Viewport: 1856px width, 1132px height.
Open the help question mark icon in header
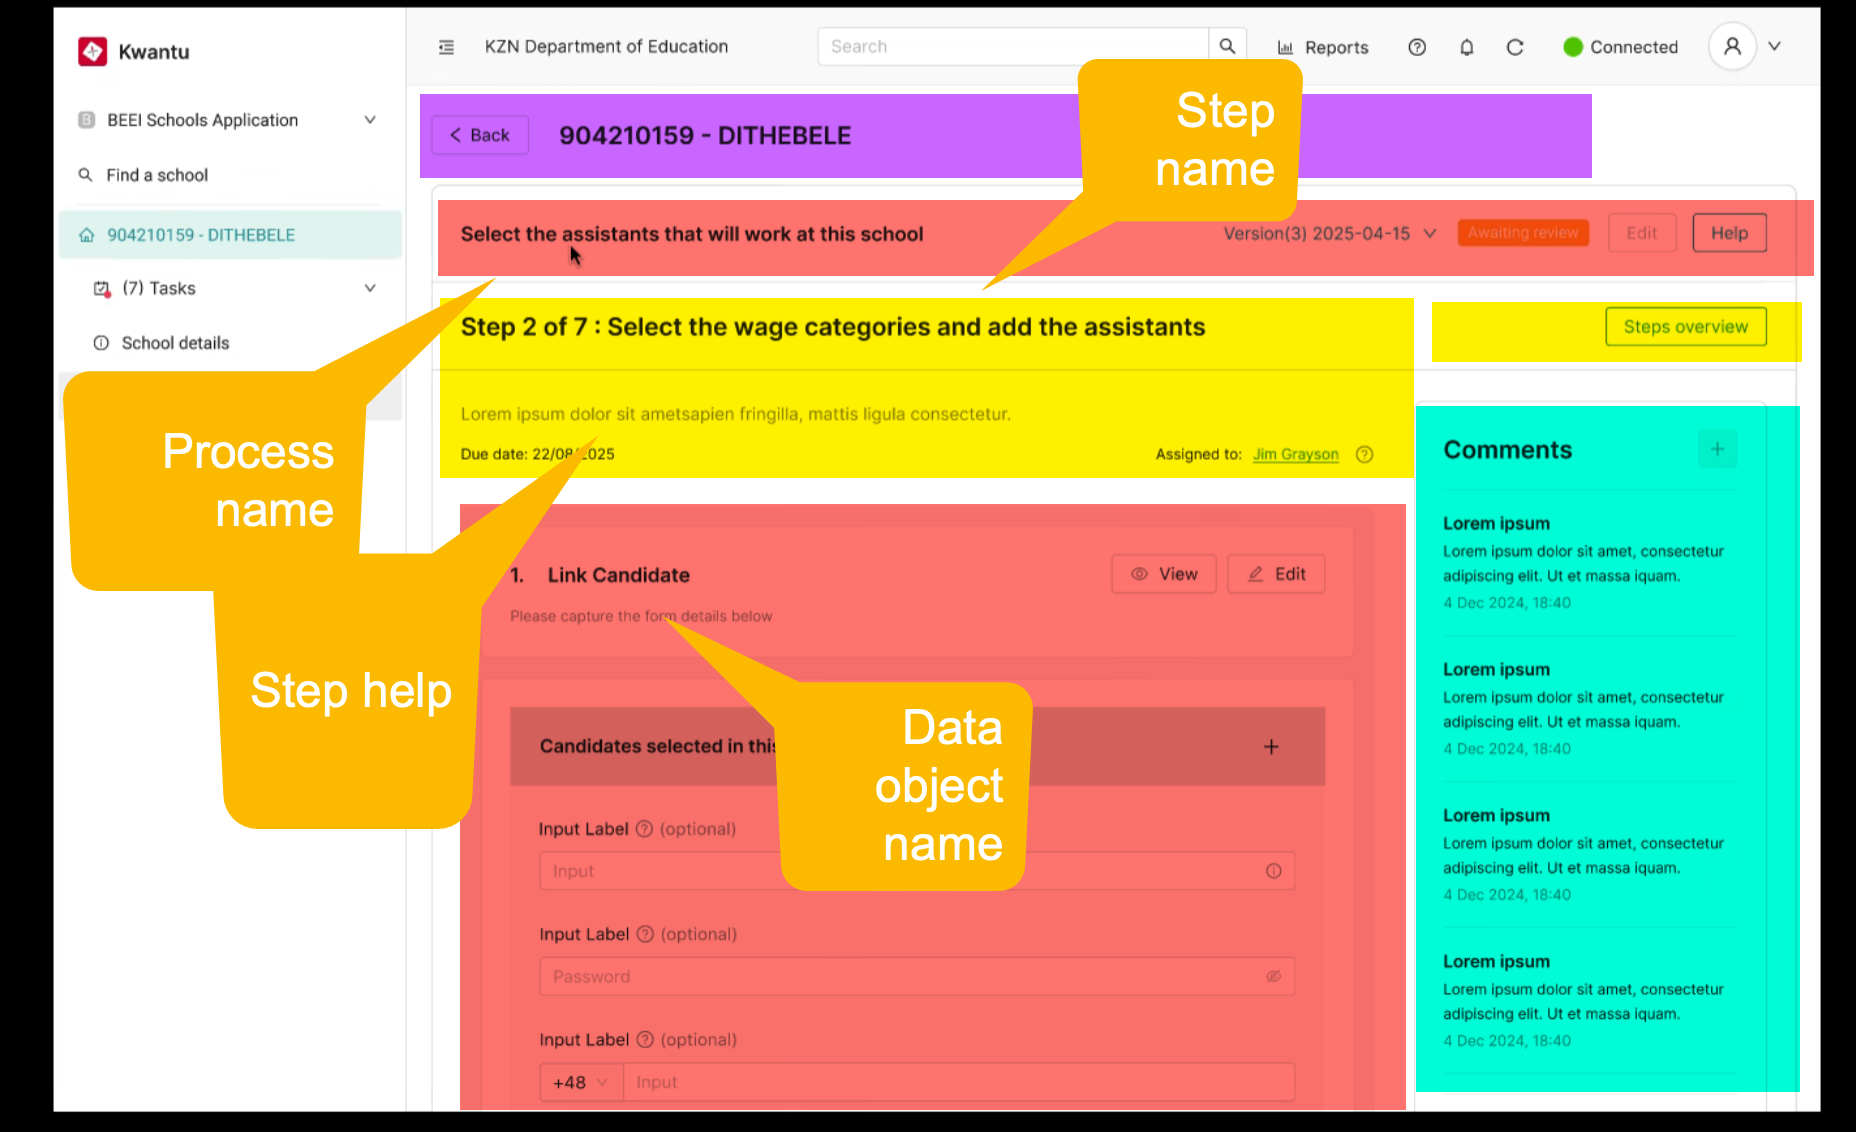[1416, 47]
